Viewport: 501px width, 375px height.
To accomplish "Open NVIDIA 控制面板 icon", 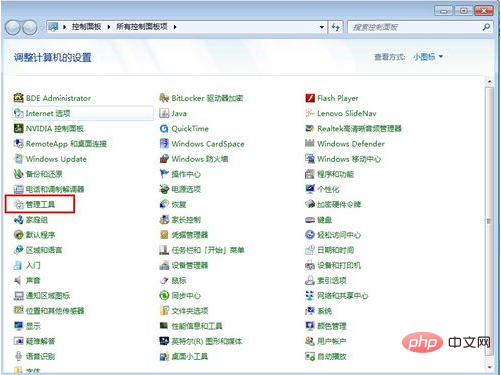I will pyautogui.click(x=18, y=128).
